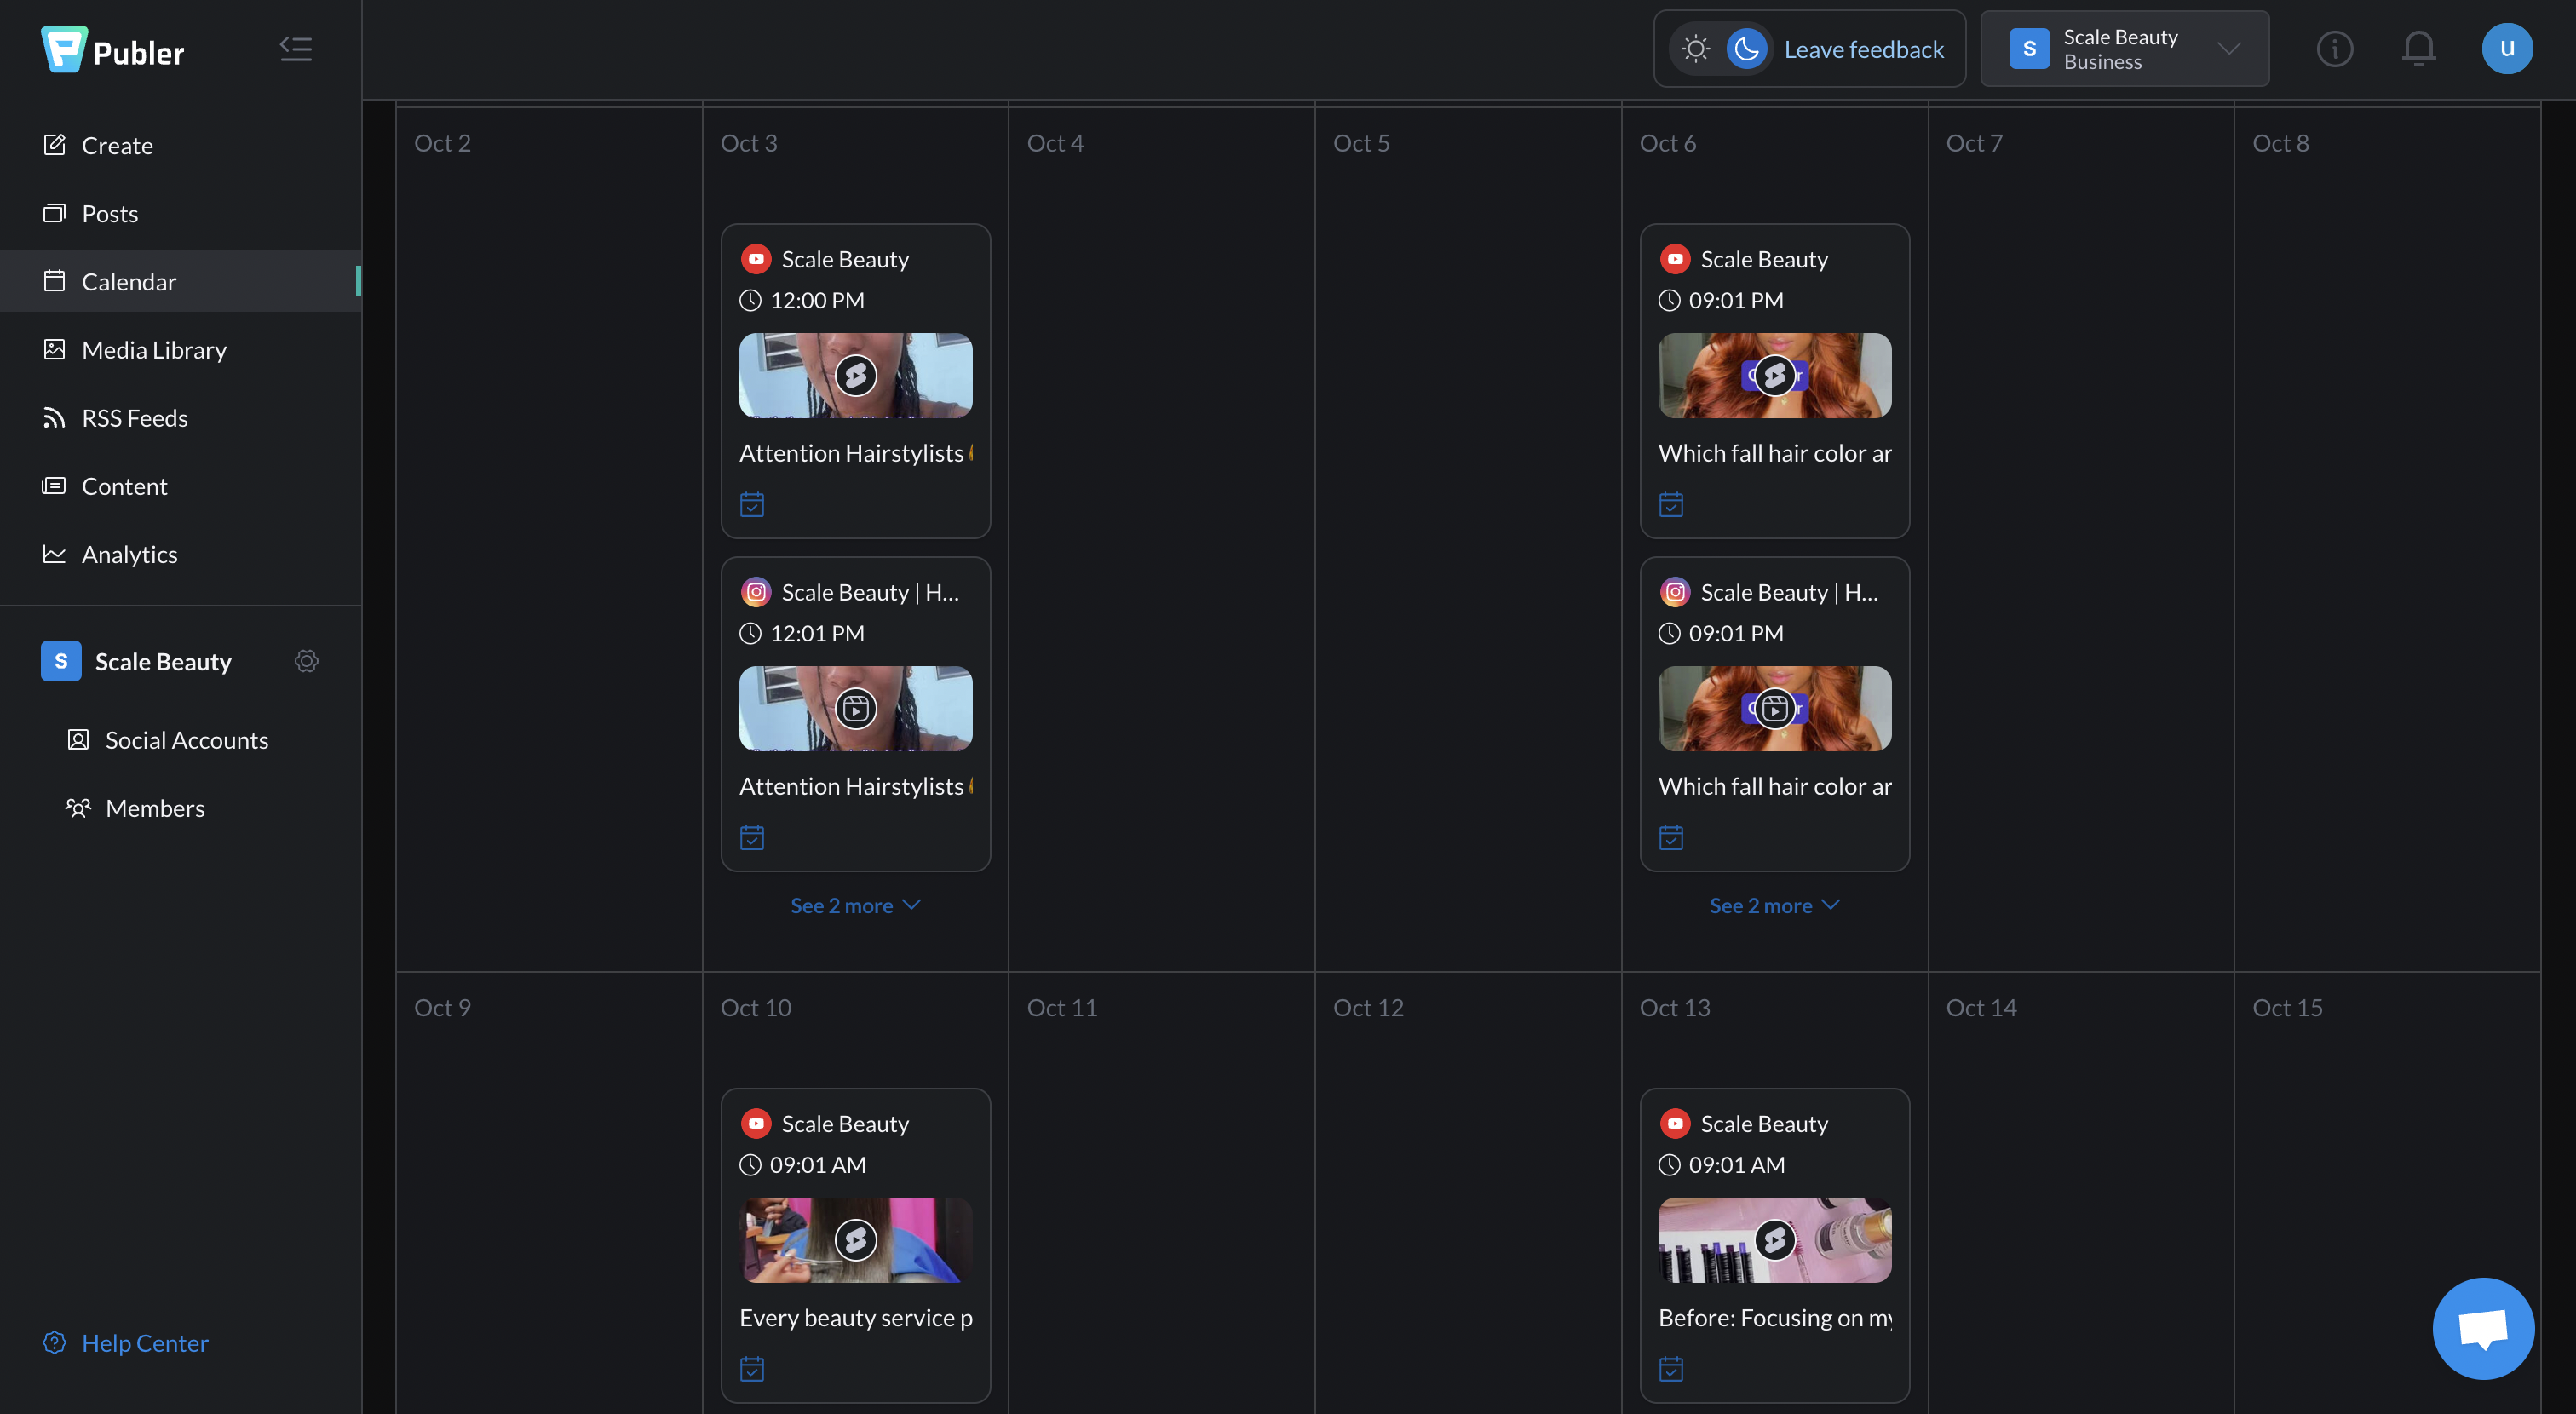Click the notification bell icon

[x=2423, y=47]
